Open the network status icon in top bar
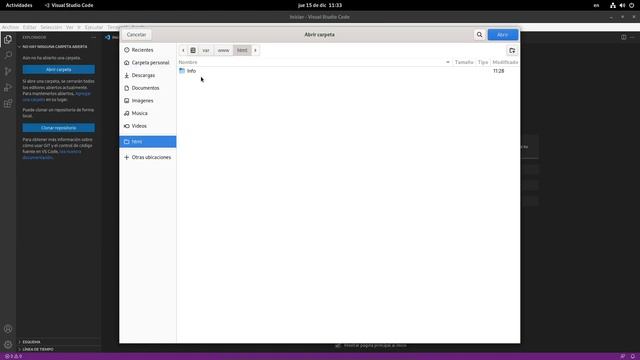This screenshot has width=640, height=360. tap(613, 5)
